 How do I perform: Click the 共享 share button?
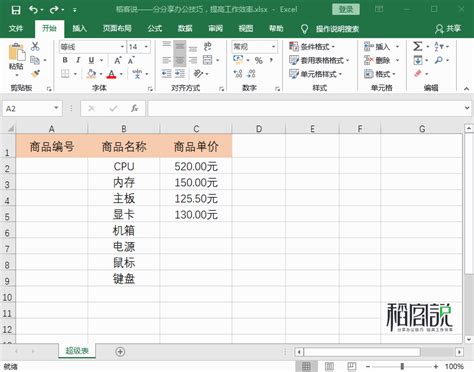coord(448,29)
